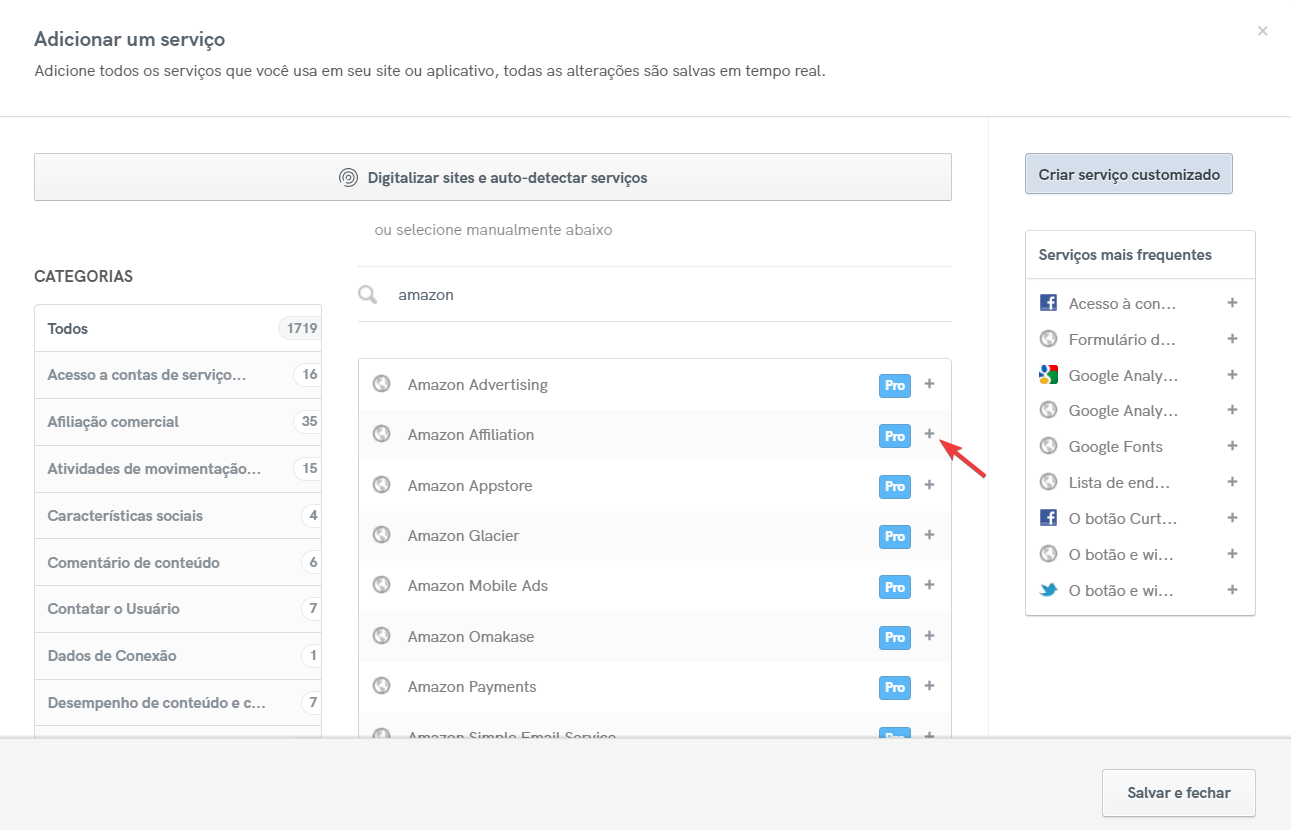This screenshot has width=1291, height=830.
Task: Click the magnifying glass search icon
Action: pos(367,294)
